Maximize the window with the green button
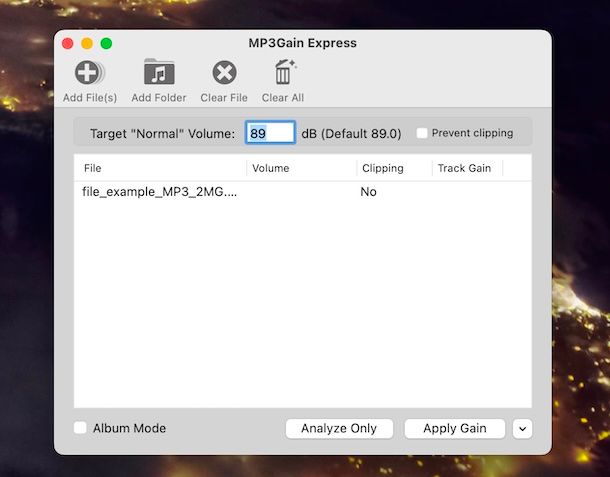This screenshot has width=610, height=477. (x=106, y=43)
